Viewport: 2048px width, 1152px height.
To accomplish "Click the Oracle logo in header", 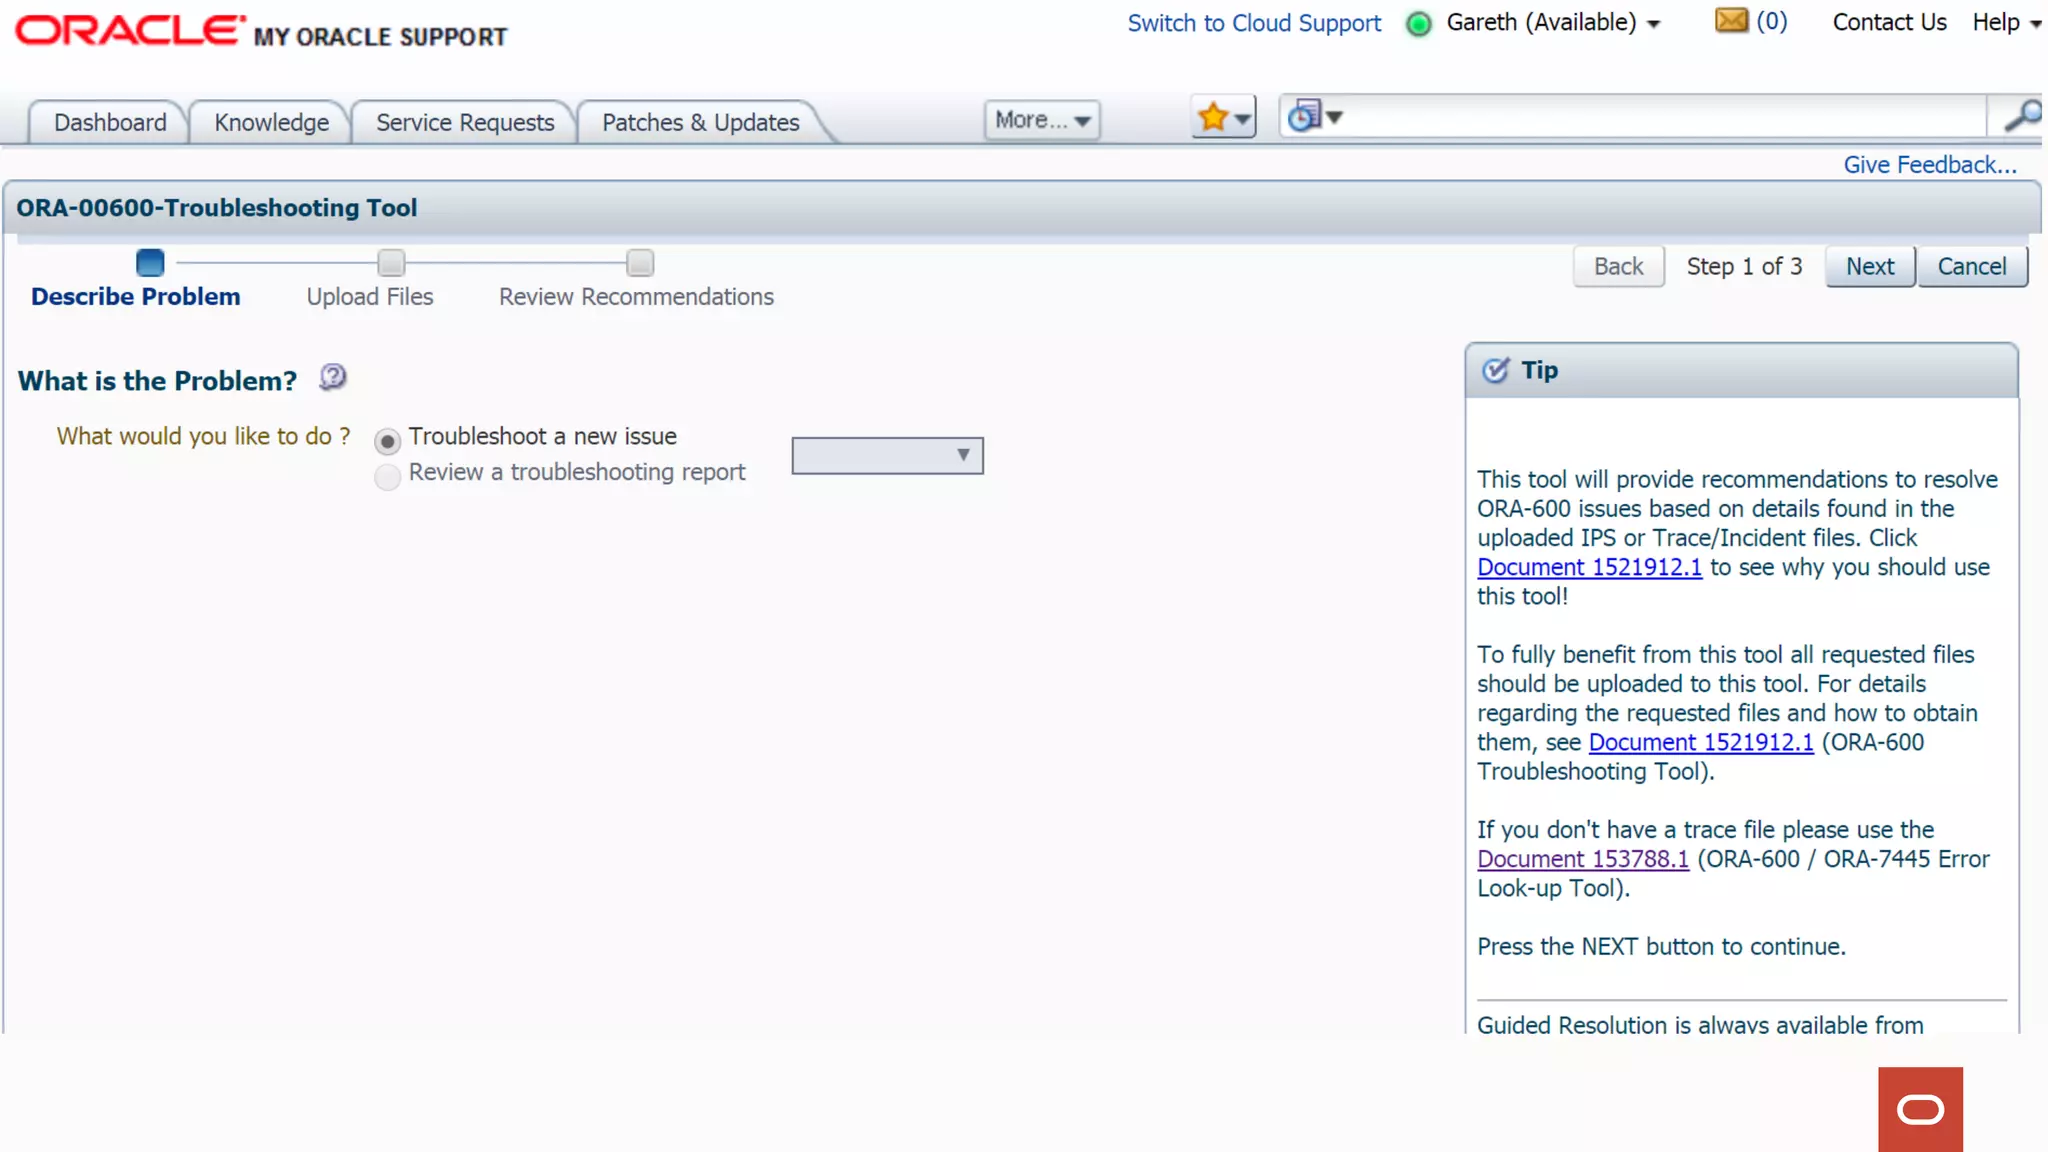I will [x=130, y=30].
